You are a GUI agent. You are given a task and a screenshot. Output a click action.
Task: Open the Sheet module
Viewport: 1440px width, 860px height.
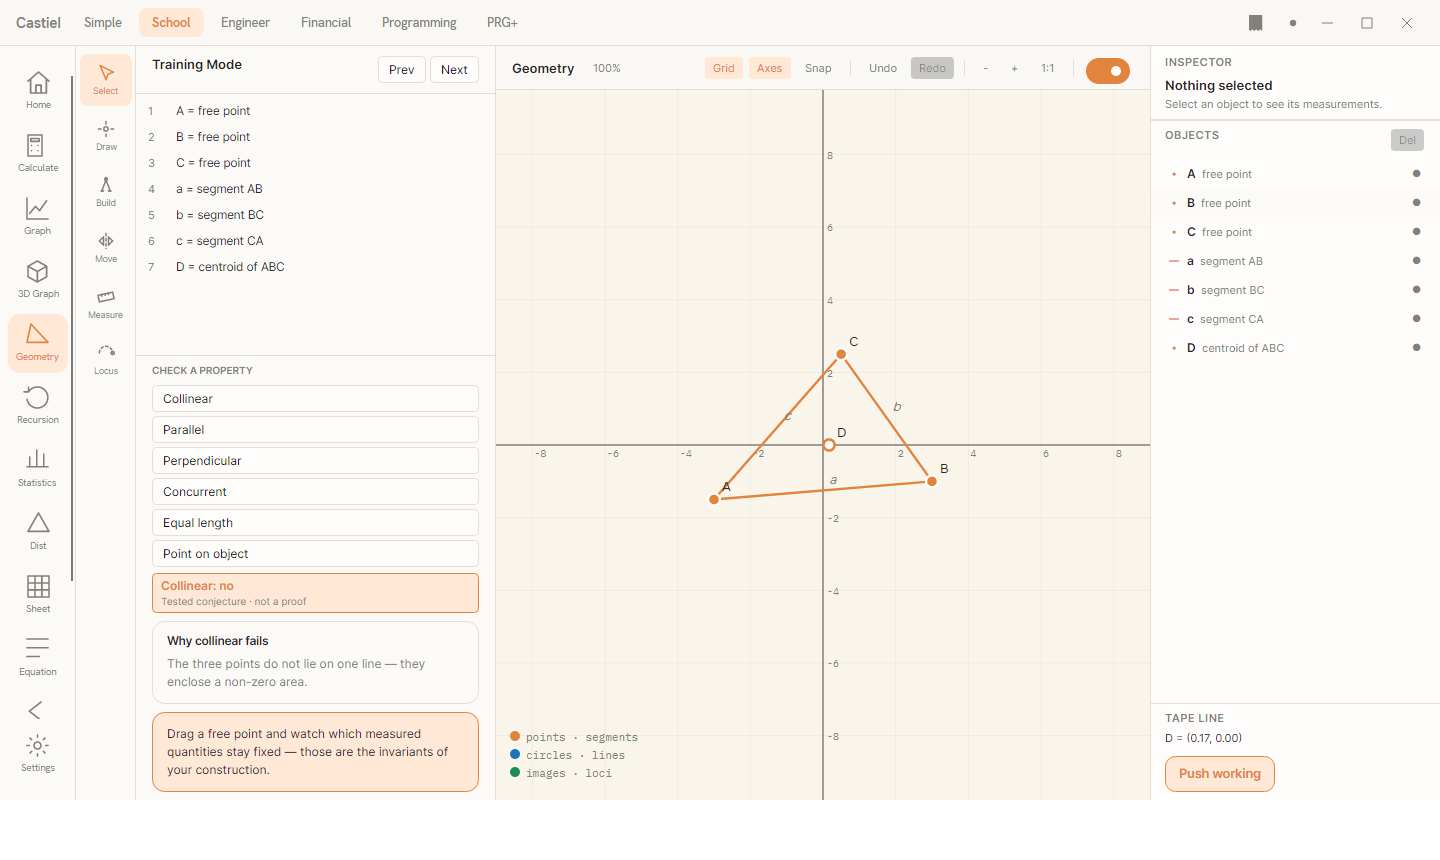click(x=38, y=595)
